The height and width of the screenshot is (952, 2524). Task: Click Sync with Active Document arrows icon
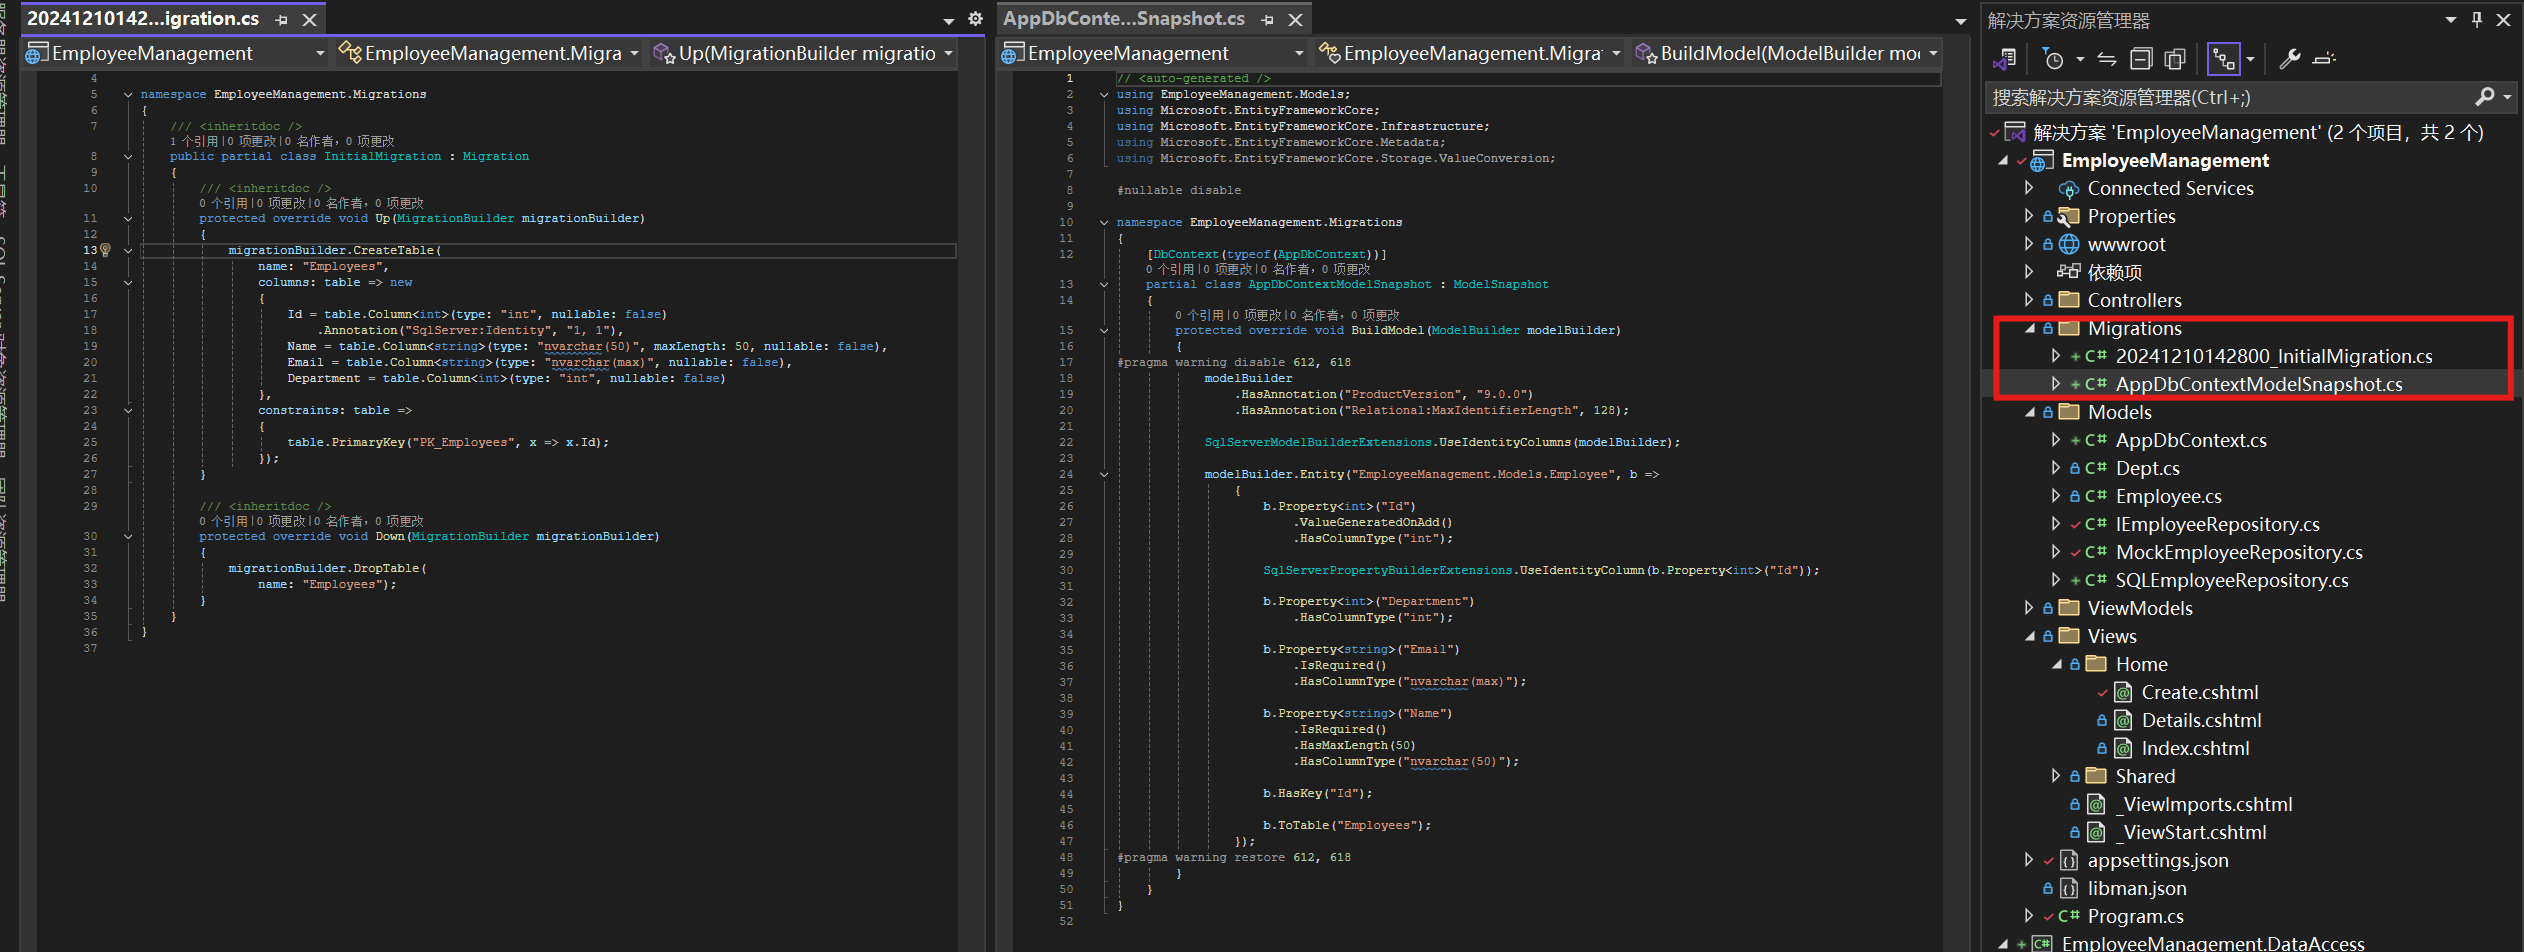(2107, 59)
